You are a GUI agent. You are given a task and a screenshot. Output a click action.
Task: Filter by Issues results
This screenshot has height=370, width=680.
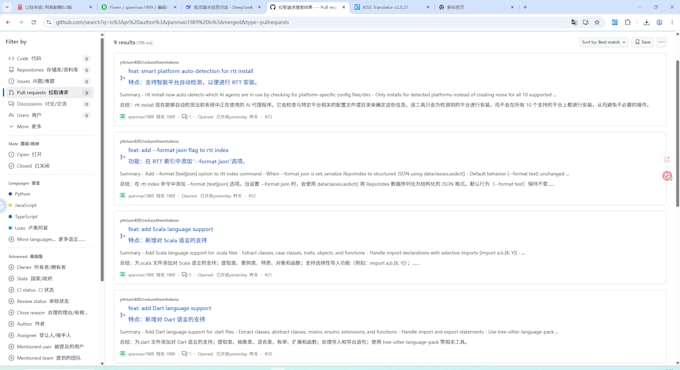49,81
